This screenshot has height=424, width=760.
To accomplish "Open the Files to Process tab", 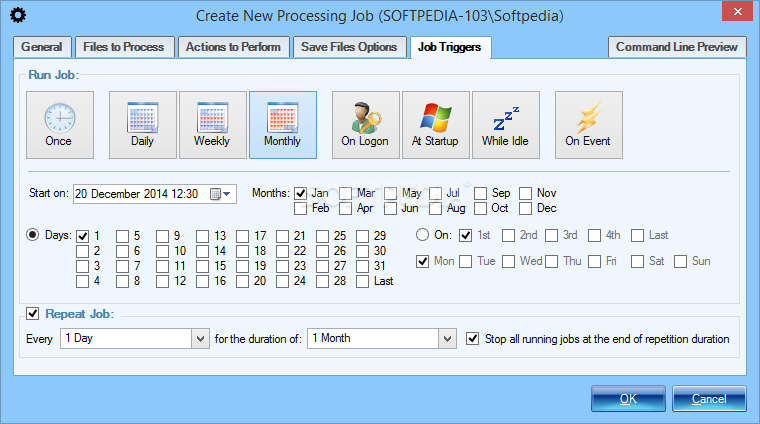I will pyautogui.click(x=124, y=47).
